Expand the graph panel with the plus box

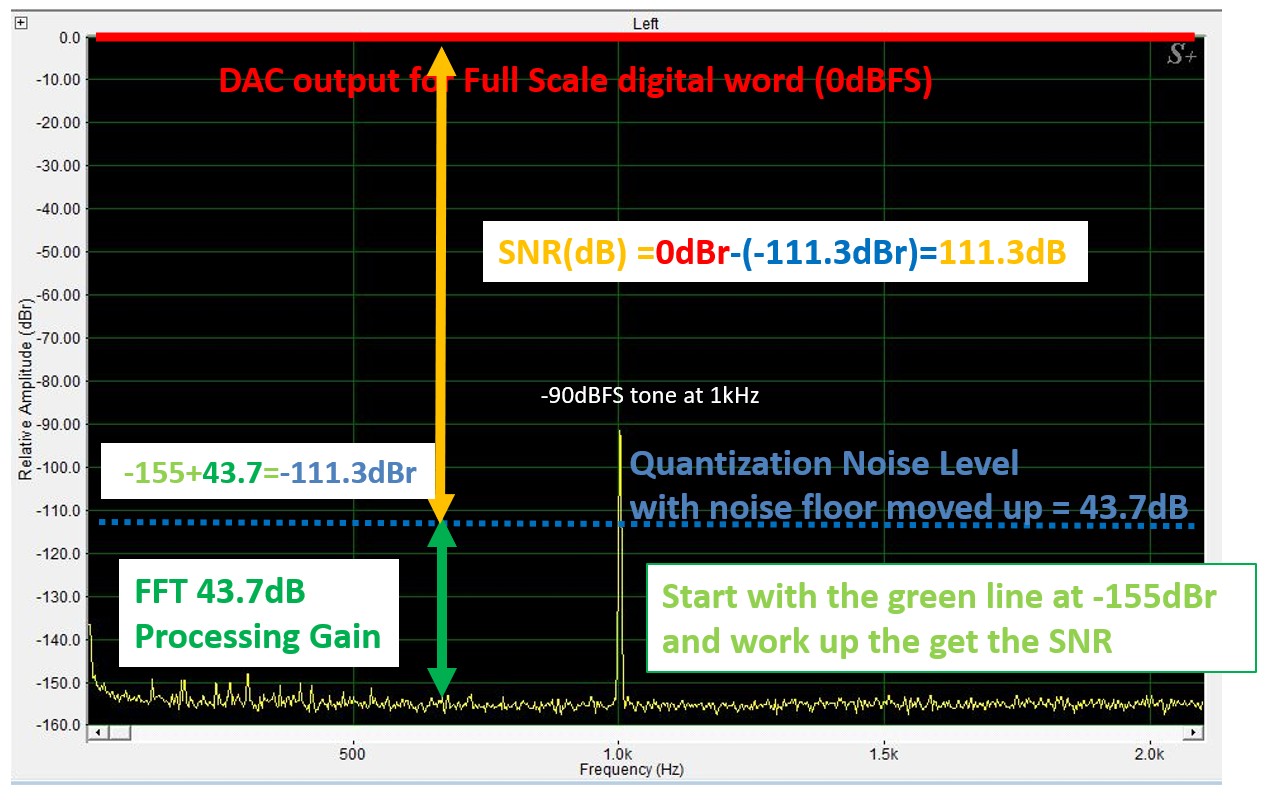21,22
